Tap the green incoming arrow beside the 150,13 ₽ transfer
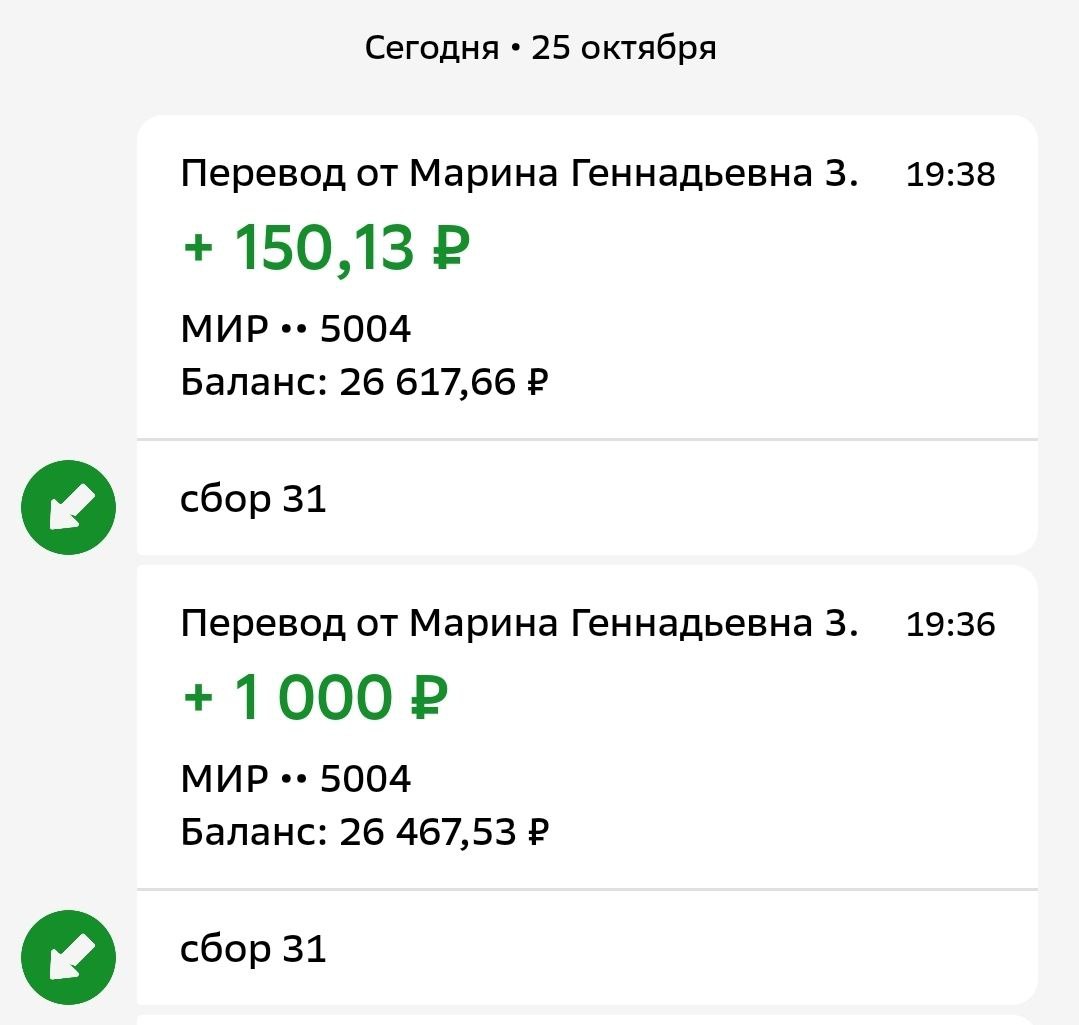1079x1025 pixels. pyautogui.click(x=68, y=507)
